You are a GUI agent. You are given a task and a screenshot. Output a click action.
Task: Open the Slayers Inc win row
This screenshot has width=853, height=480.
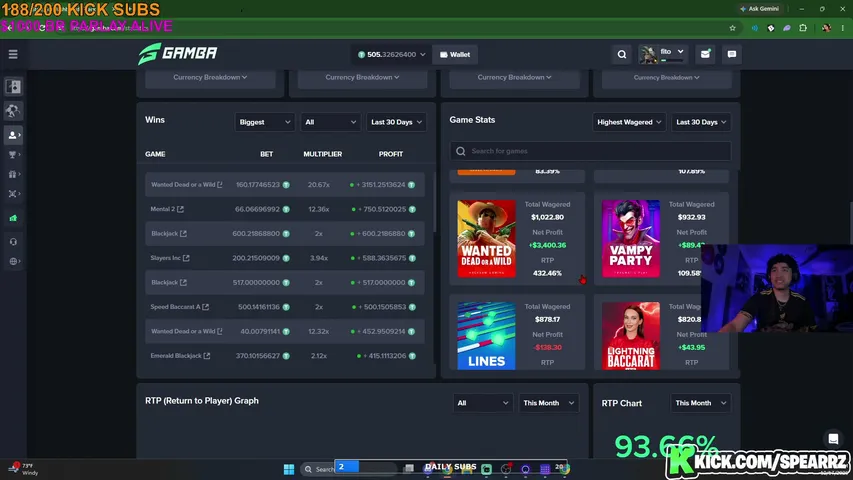click(x=285, y=258)
